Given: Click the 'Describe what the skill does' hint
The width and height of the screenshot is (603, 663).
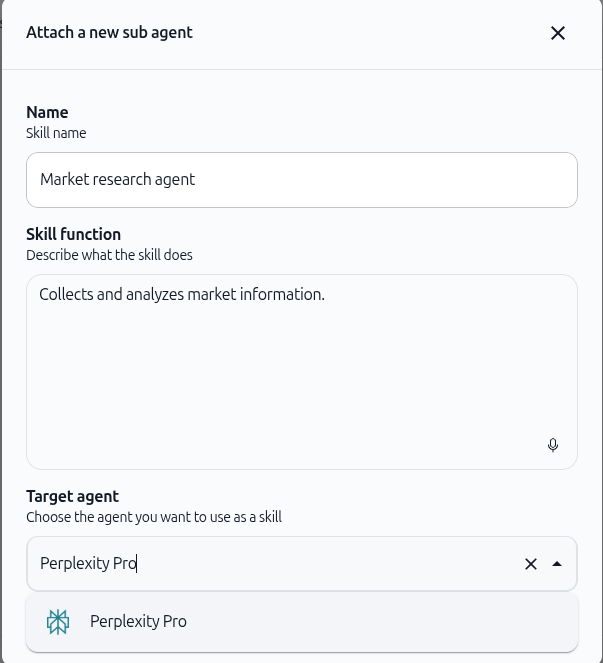Looking at the screenshot, I should (x=109, y=255).
